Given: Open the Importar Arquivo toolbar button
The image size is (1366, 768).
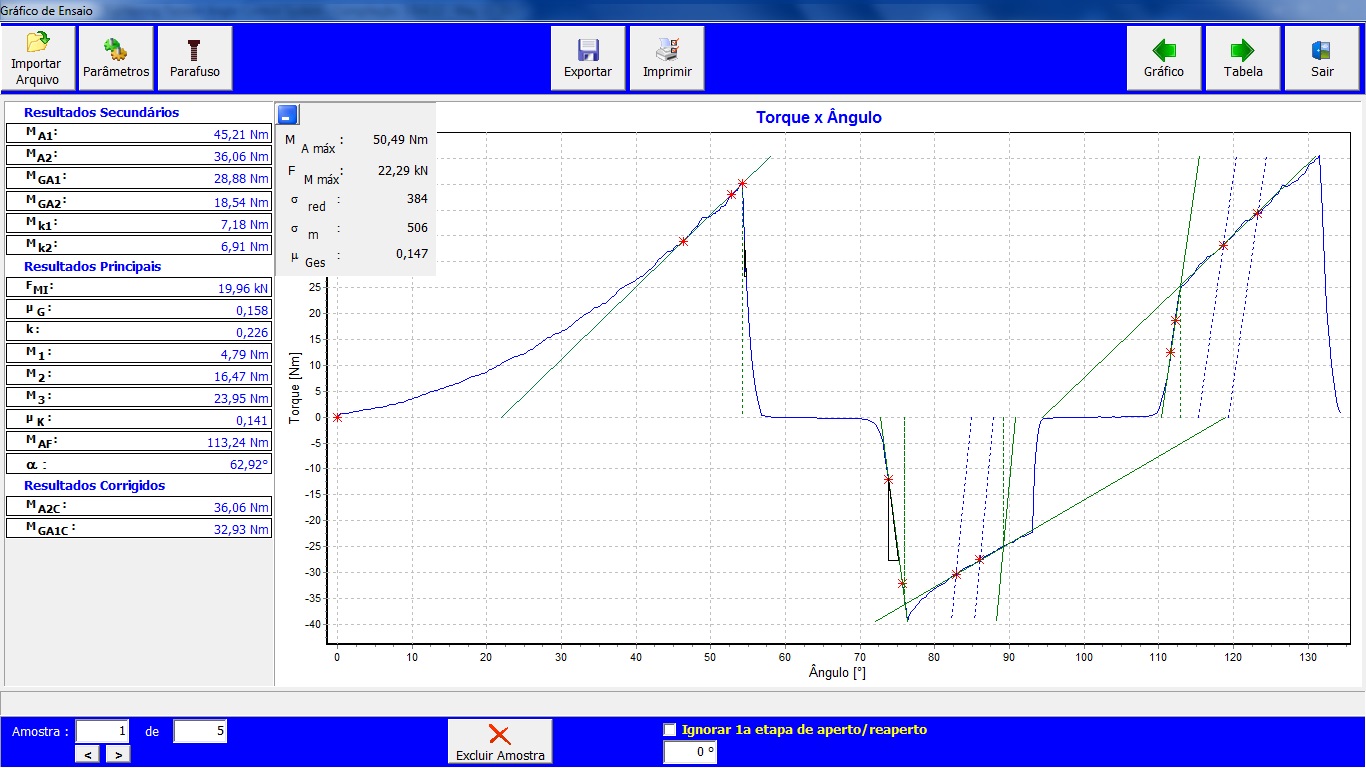Looking at the screenshot, I should pos(37,58).
